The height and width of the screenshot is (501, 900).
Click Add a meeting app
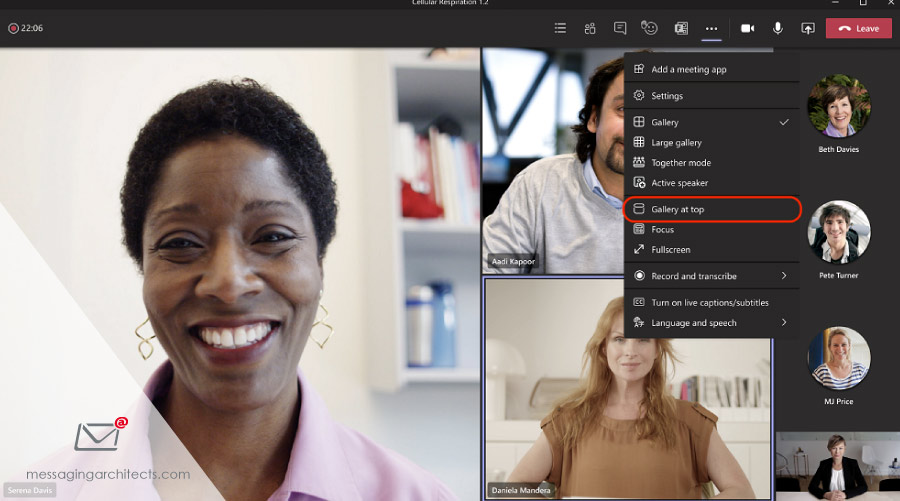pos(688,70)
